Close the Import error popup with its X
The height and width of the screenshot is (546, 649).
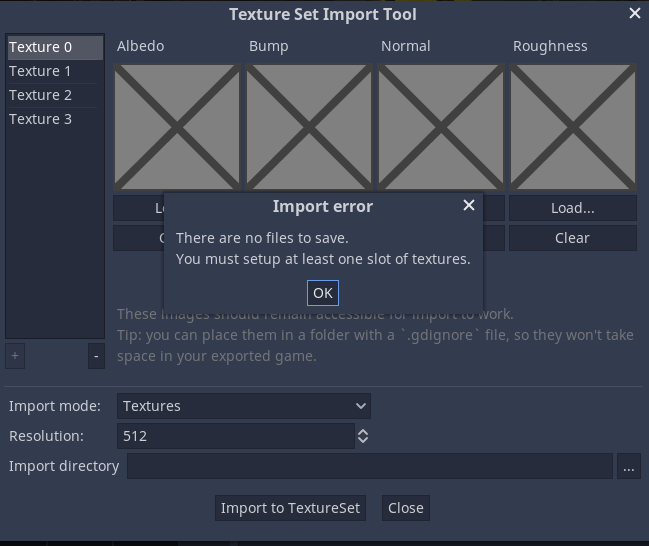[x=469, y=205]
